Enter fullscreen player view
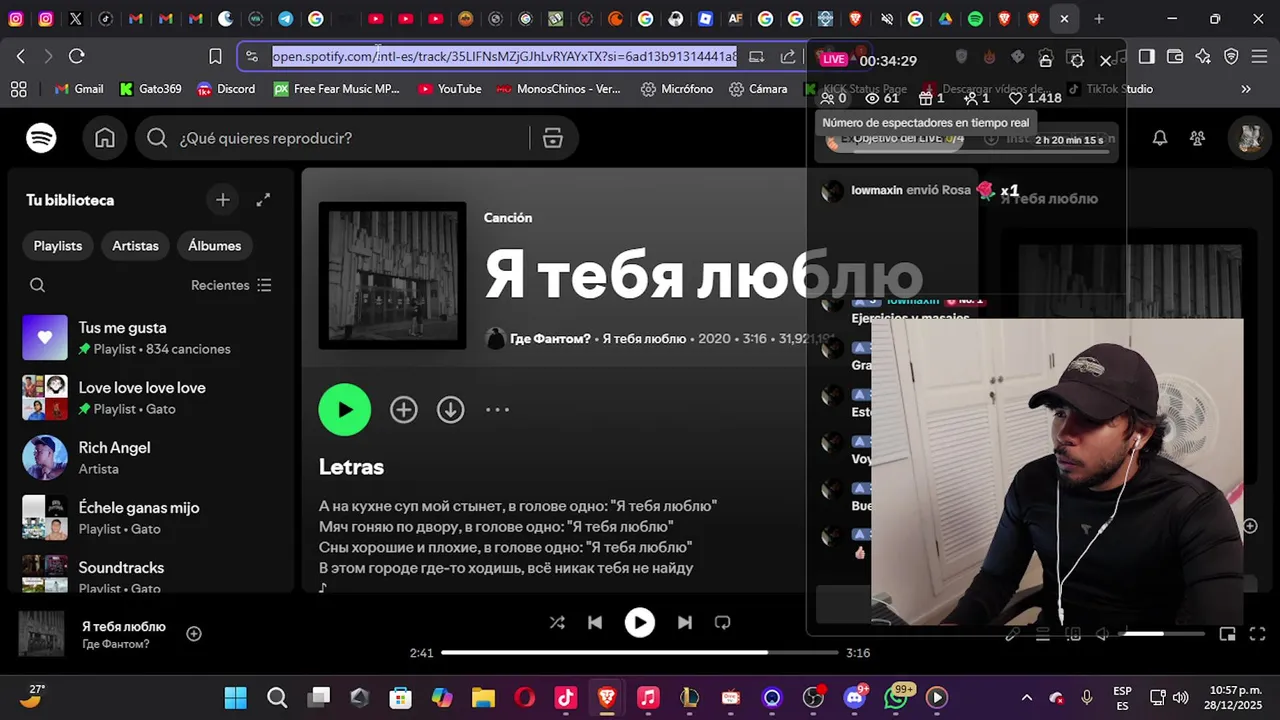The width and height of the screenshot is (1280, 720). coord(1258,634)
